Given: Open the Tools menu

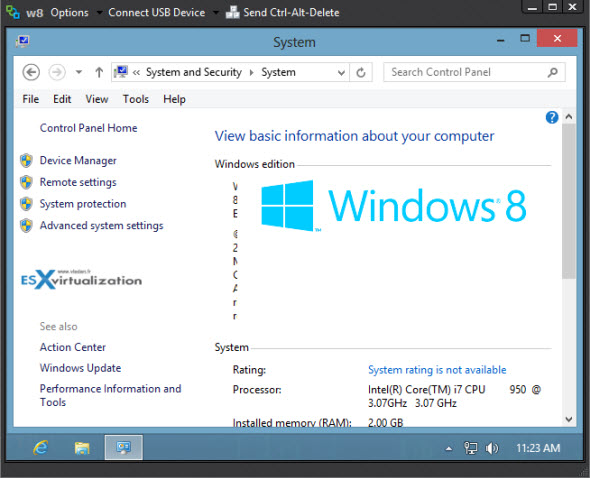Looking at the screenshot, I should click(136, 99).
